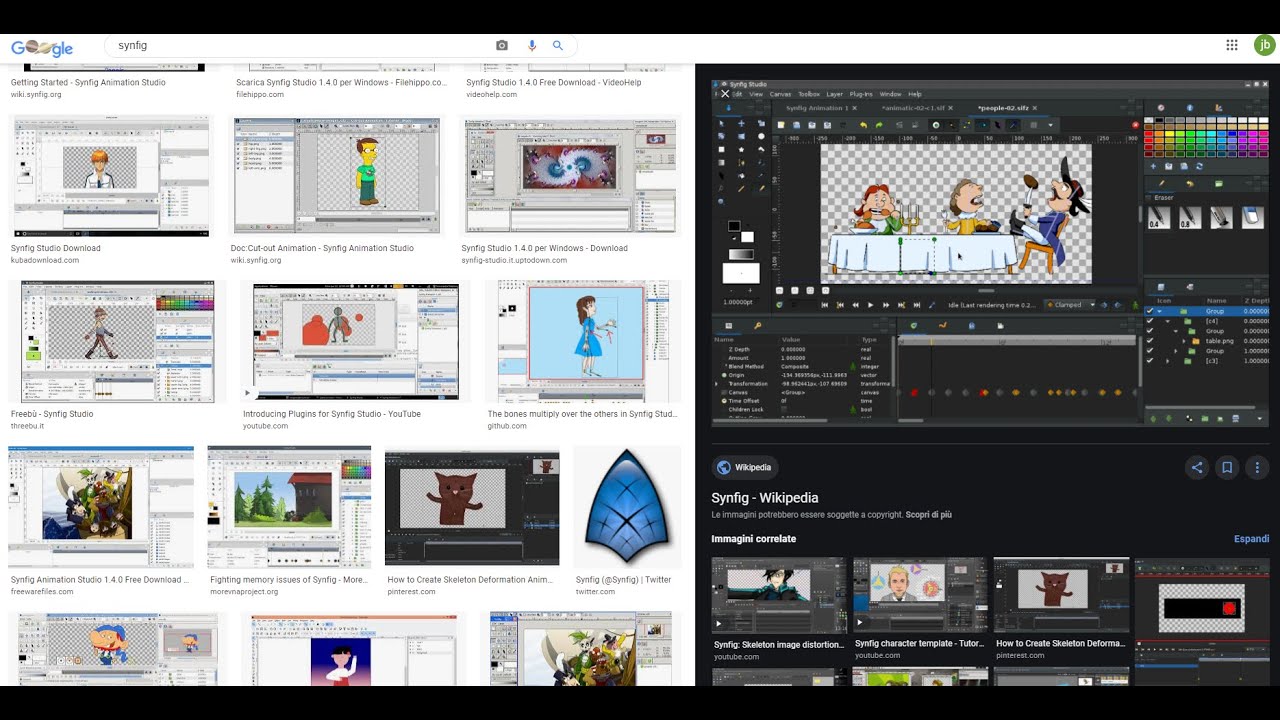
Task: Click the Immagini correlate heading
Action: [754, 539]
